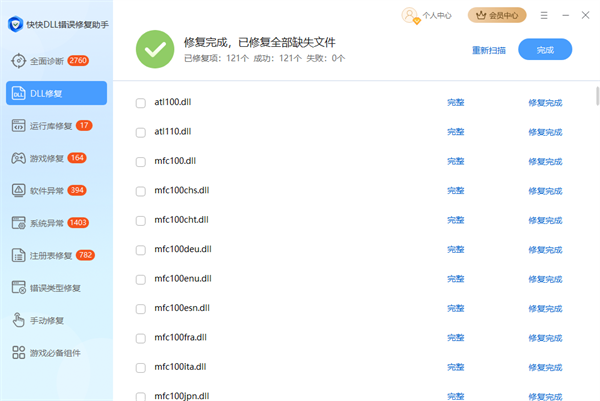Click the 全面诊断 sidebar icon
Screen dimensions: 600x401
tap(18, 61)
